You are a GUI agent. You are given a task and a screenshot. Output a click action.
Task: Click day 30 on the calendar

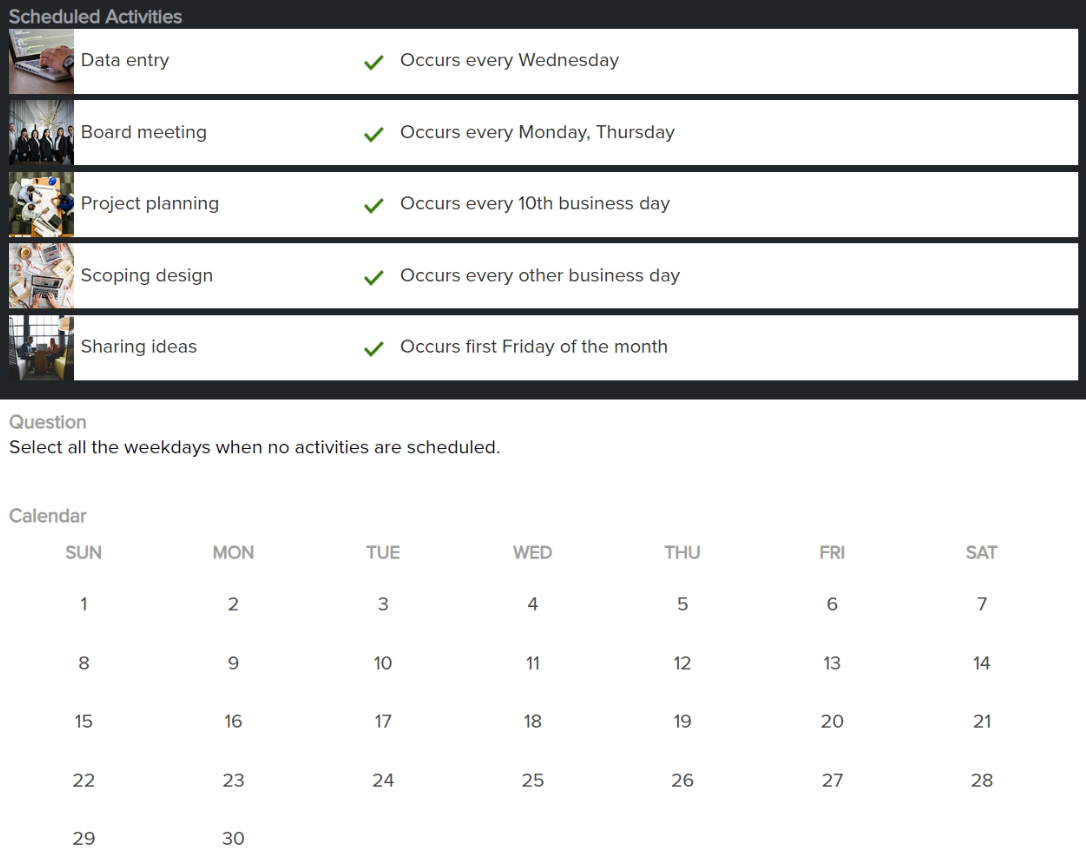pyautogui.click(x=233, y=838)
